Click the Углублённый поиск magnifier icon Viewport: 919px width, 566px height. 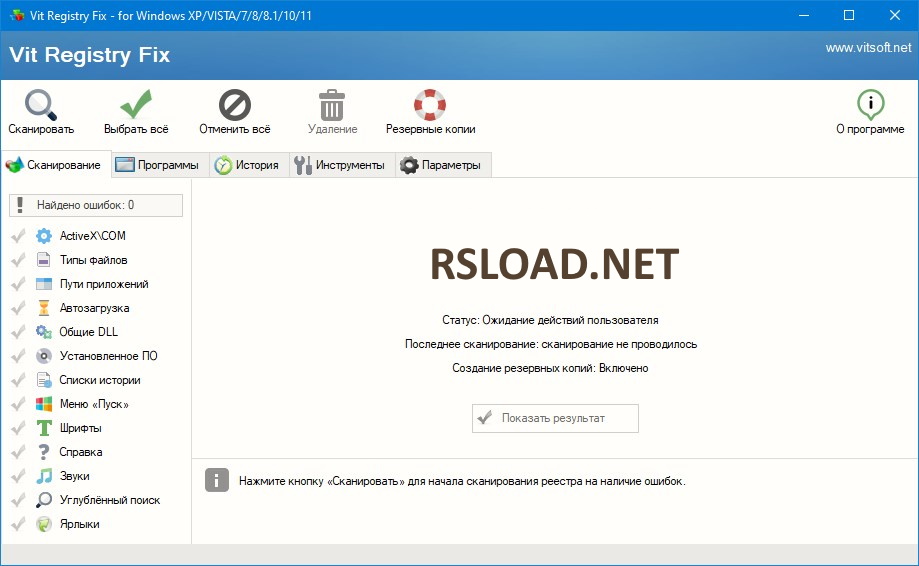43,500
